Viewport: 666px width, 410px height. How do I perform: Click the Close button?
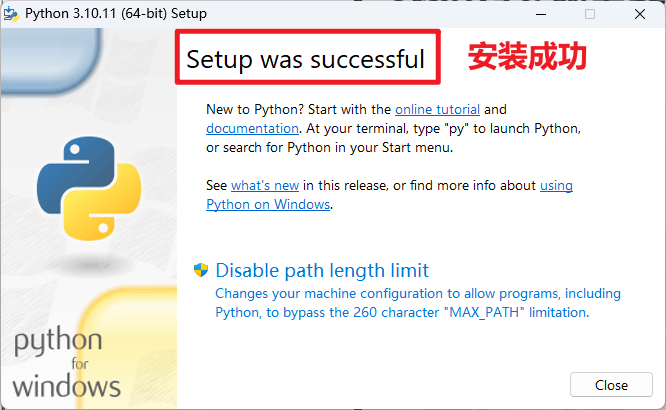pos(611,385)
